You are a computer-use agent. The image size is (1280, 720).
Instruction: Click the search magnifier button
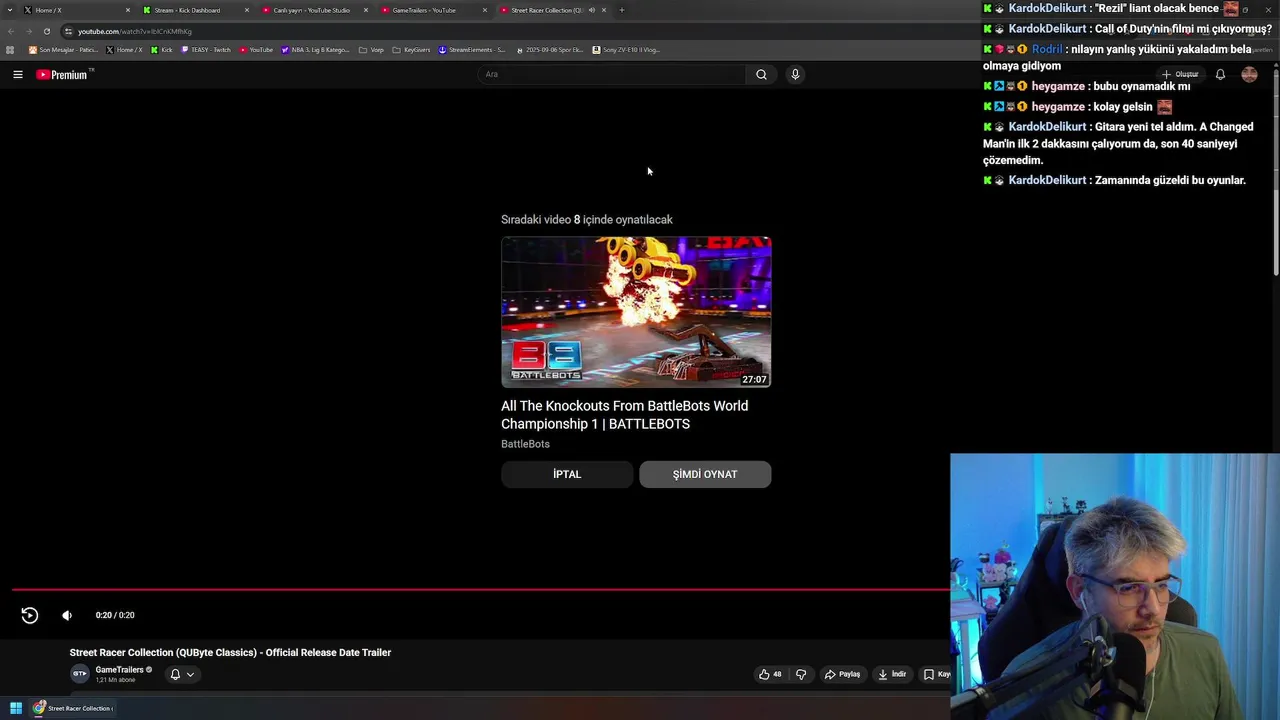pyautogui.click(x=761, y=74)
